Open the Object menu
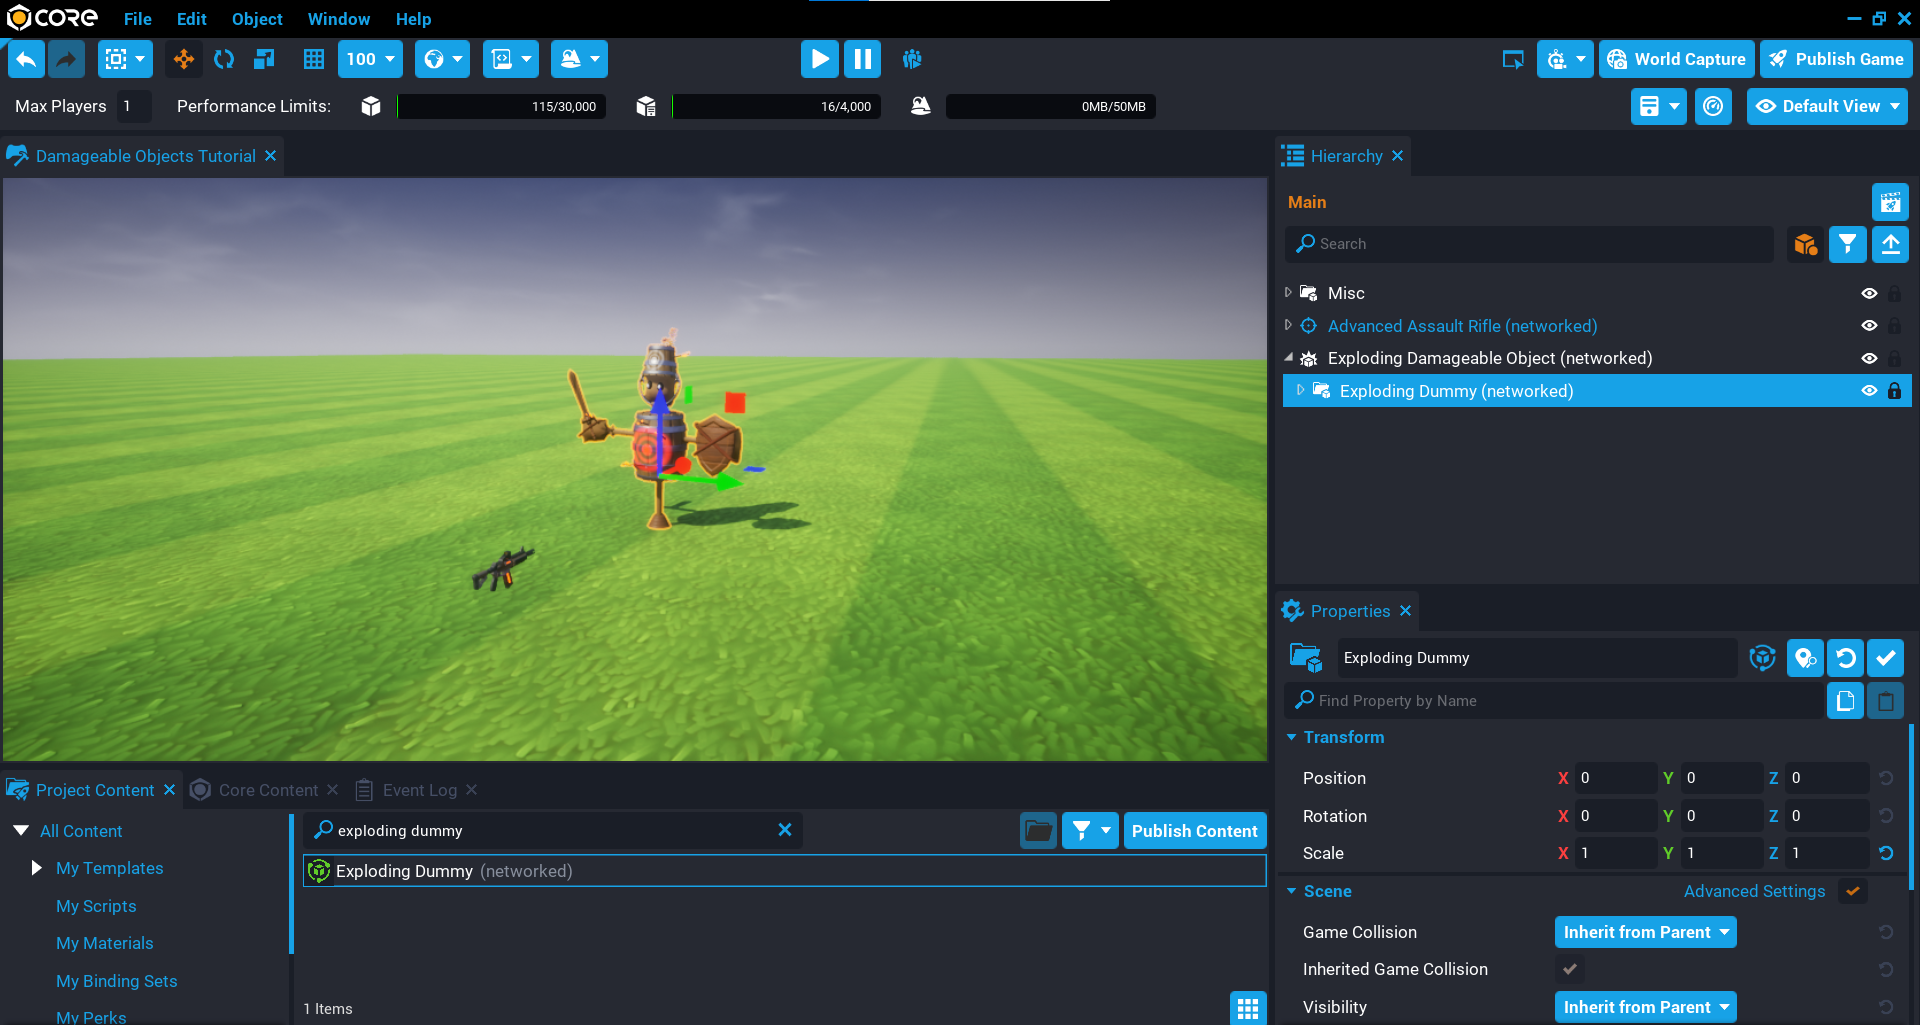This screenshot has width=1920, height=1025. [257, 19]
